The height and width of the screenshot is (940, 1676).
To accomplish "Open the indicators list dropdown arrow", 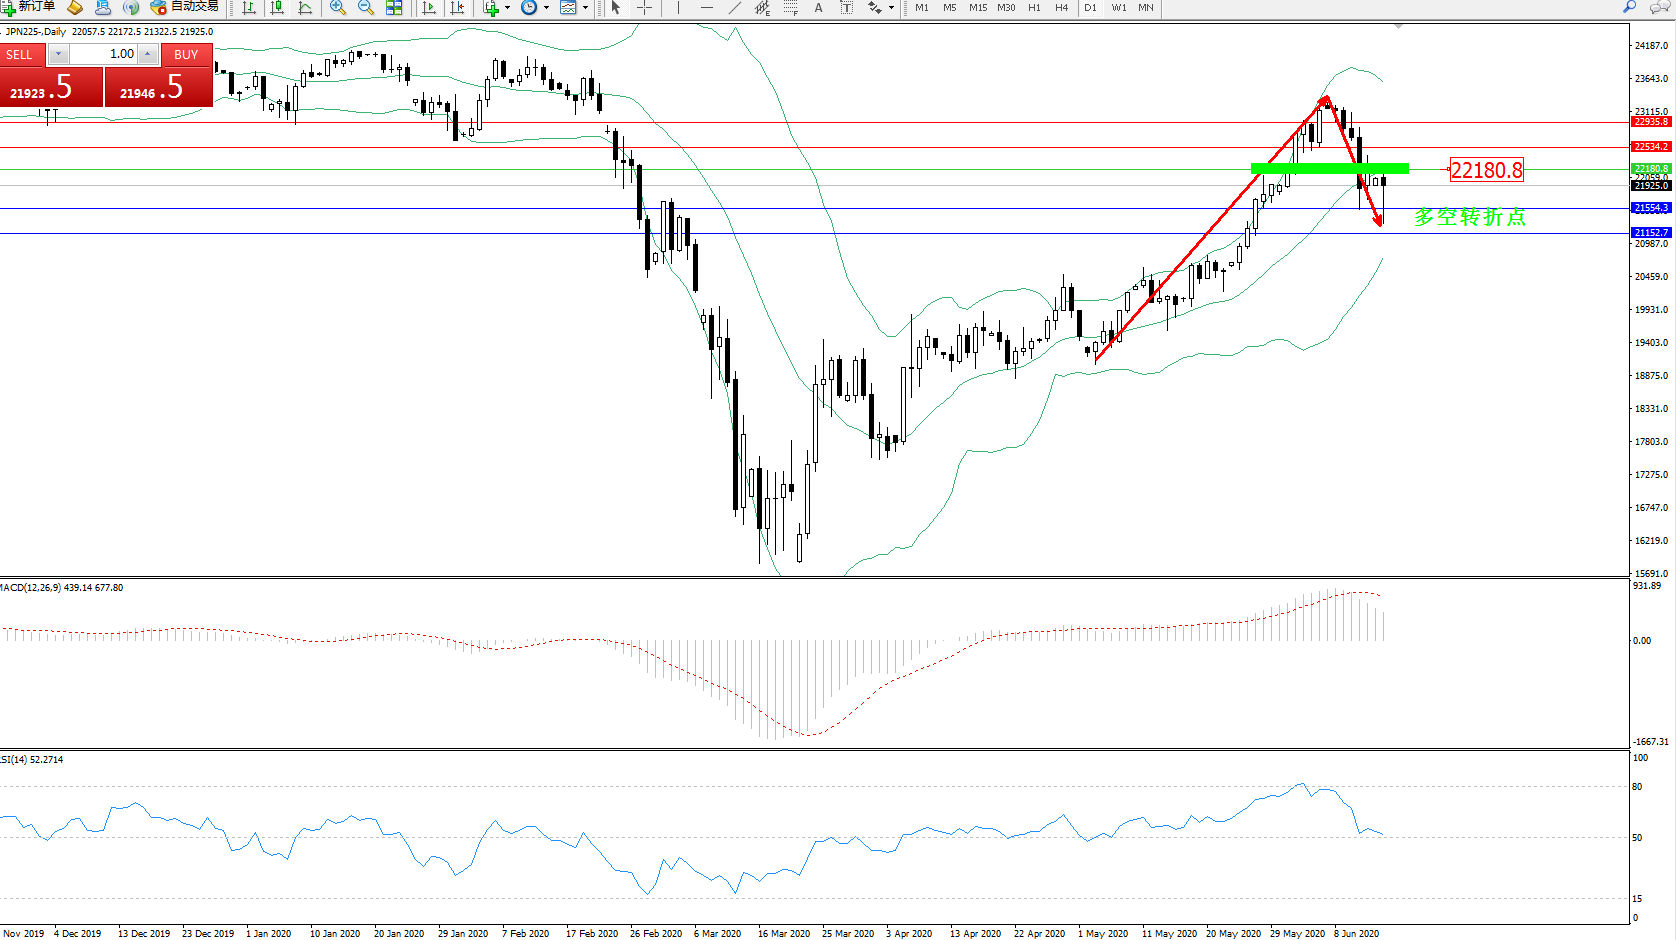I will pyautogui.click(x=507, y=8).
